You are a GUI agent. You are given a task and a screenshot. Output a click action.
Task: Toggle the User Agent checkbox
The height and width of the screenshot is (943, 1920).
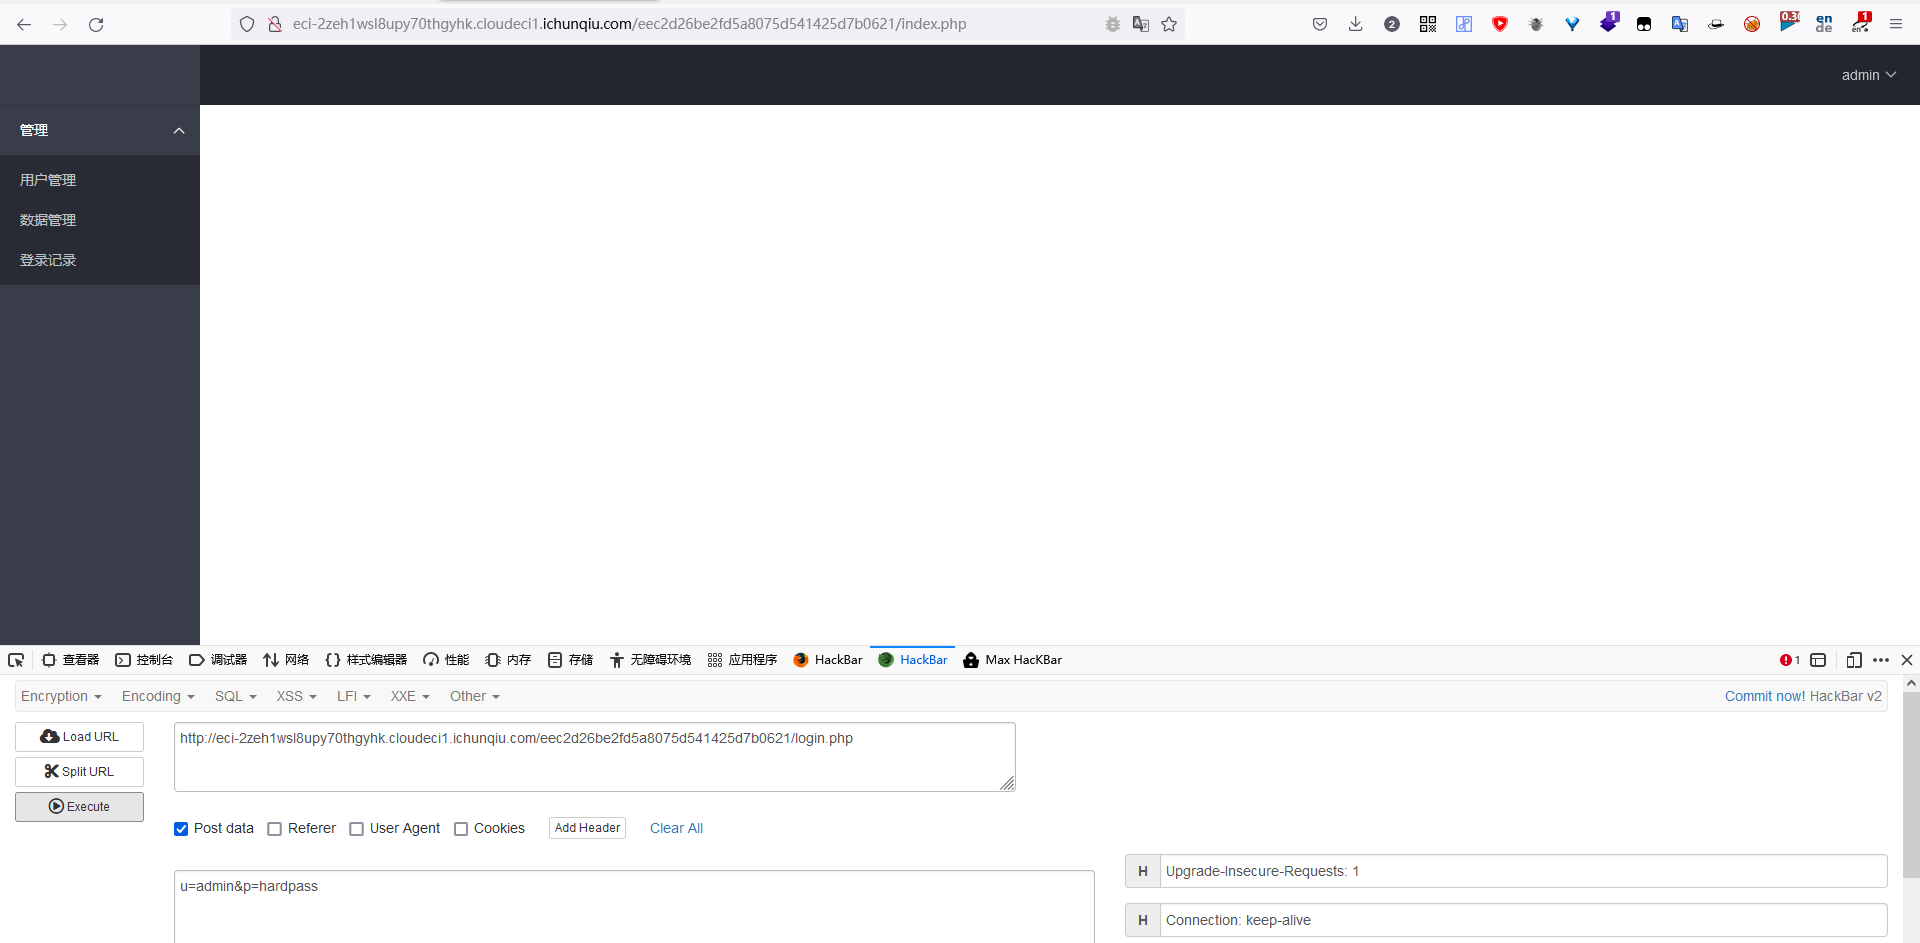356,829
